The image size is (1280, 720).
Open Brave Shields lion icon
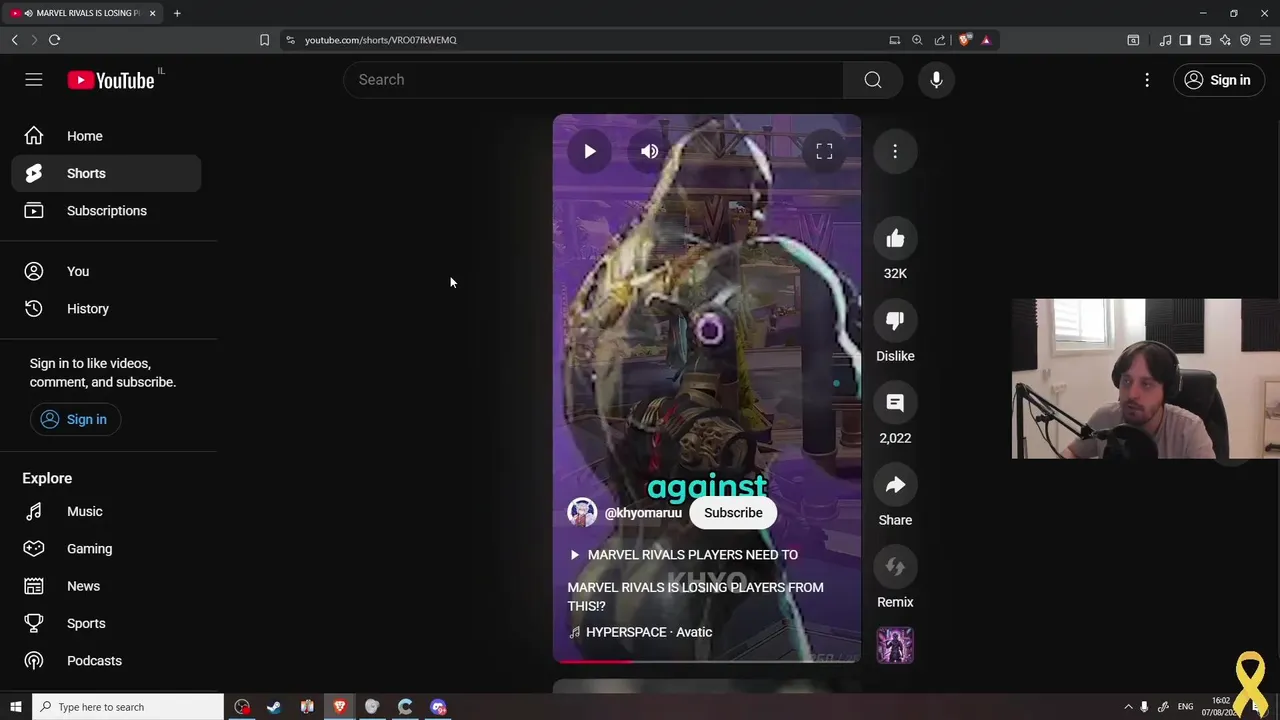point(964,40)
